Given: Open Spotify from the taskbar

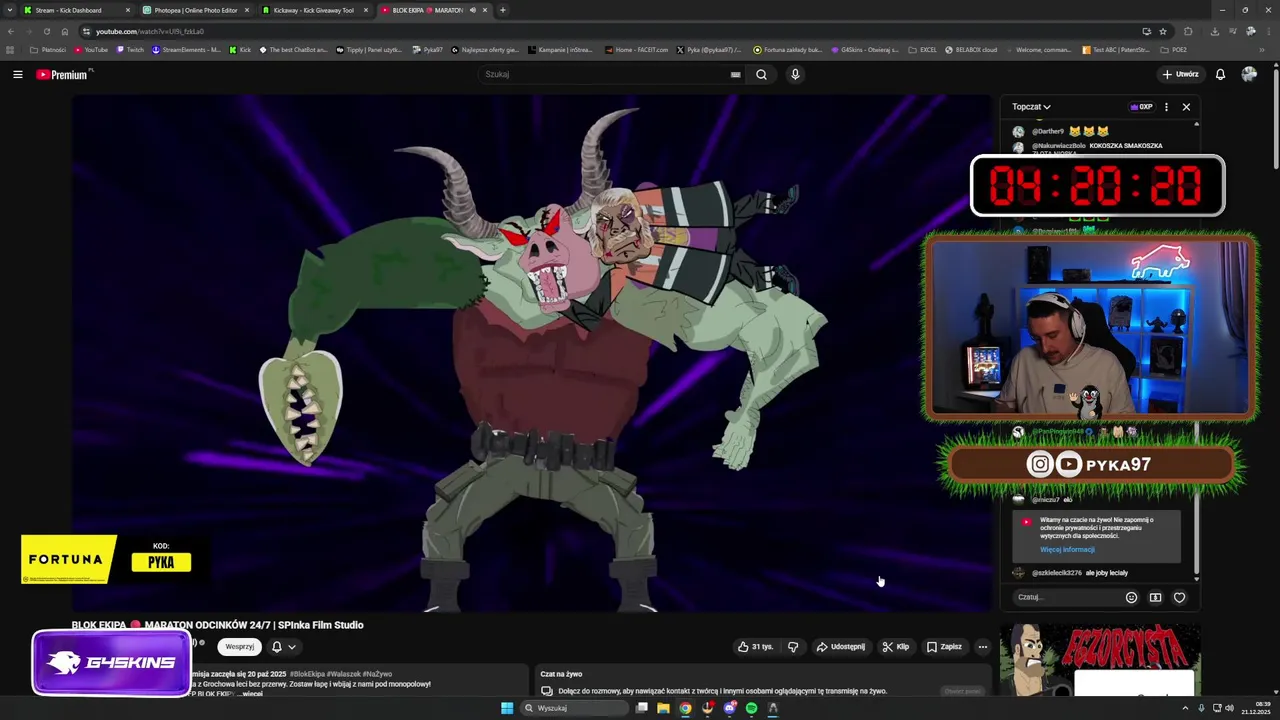Looking at the screenshot, I should click(x=751, y=708).
